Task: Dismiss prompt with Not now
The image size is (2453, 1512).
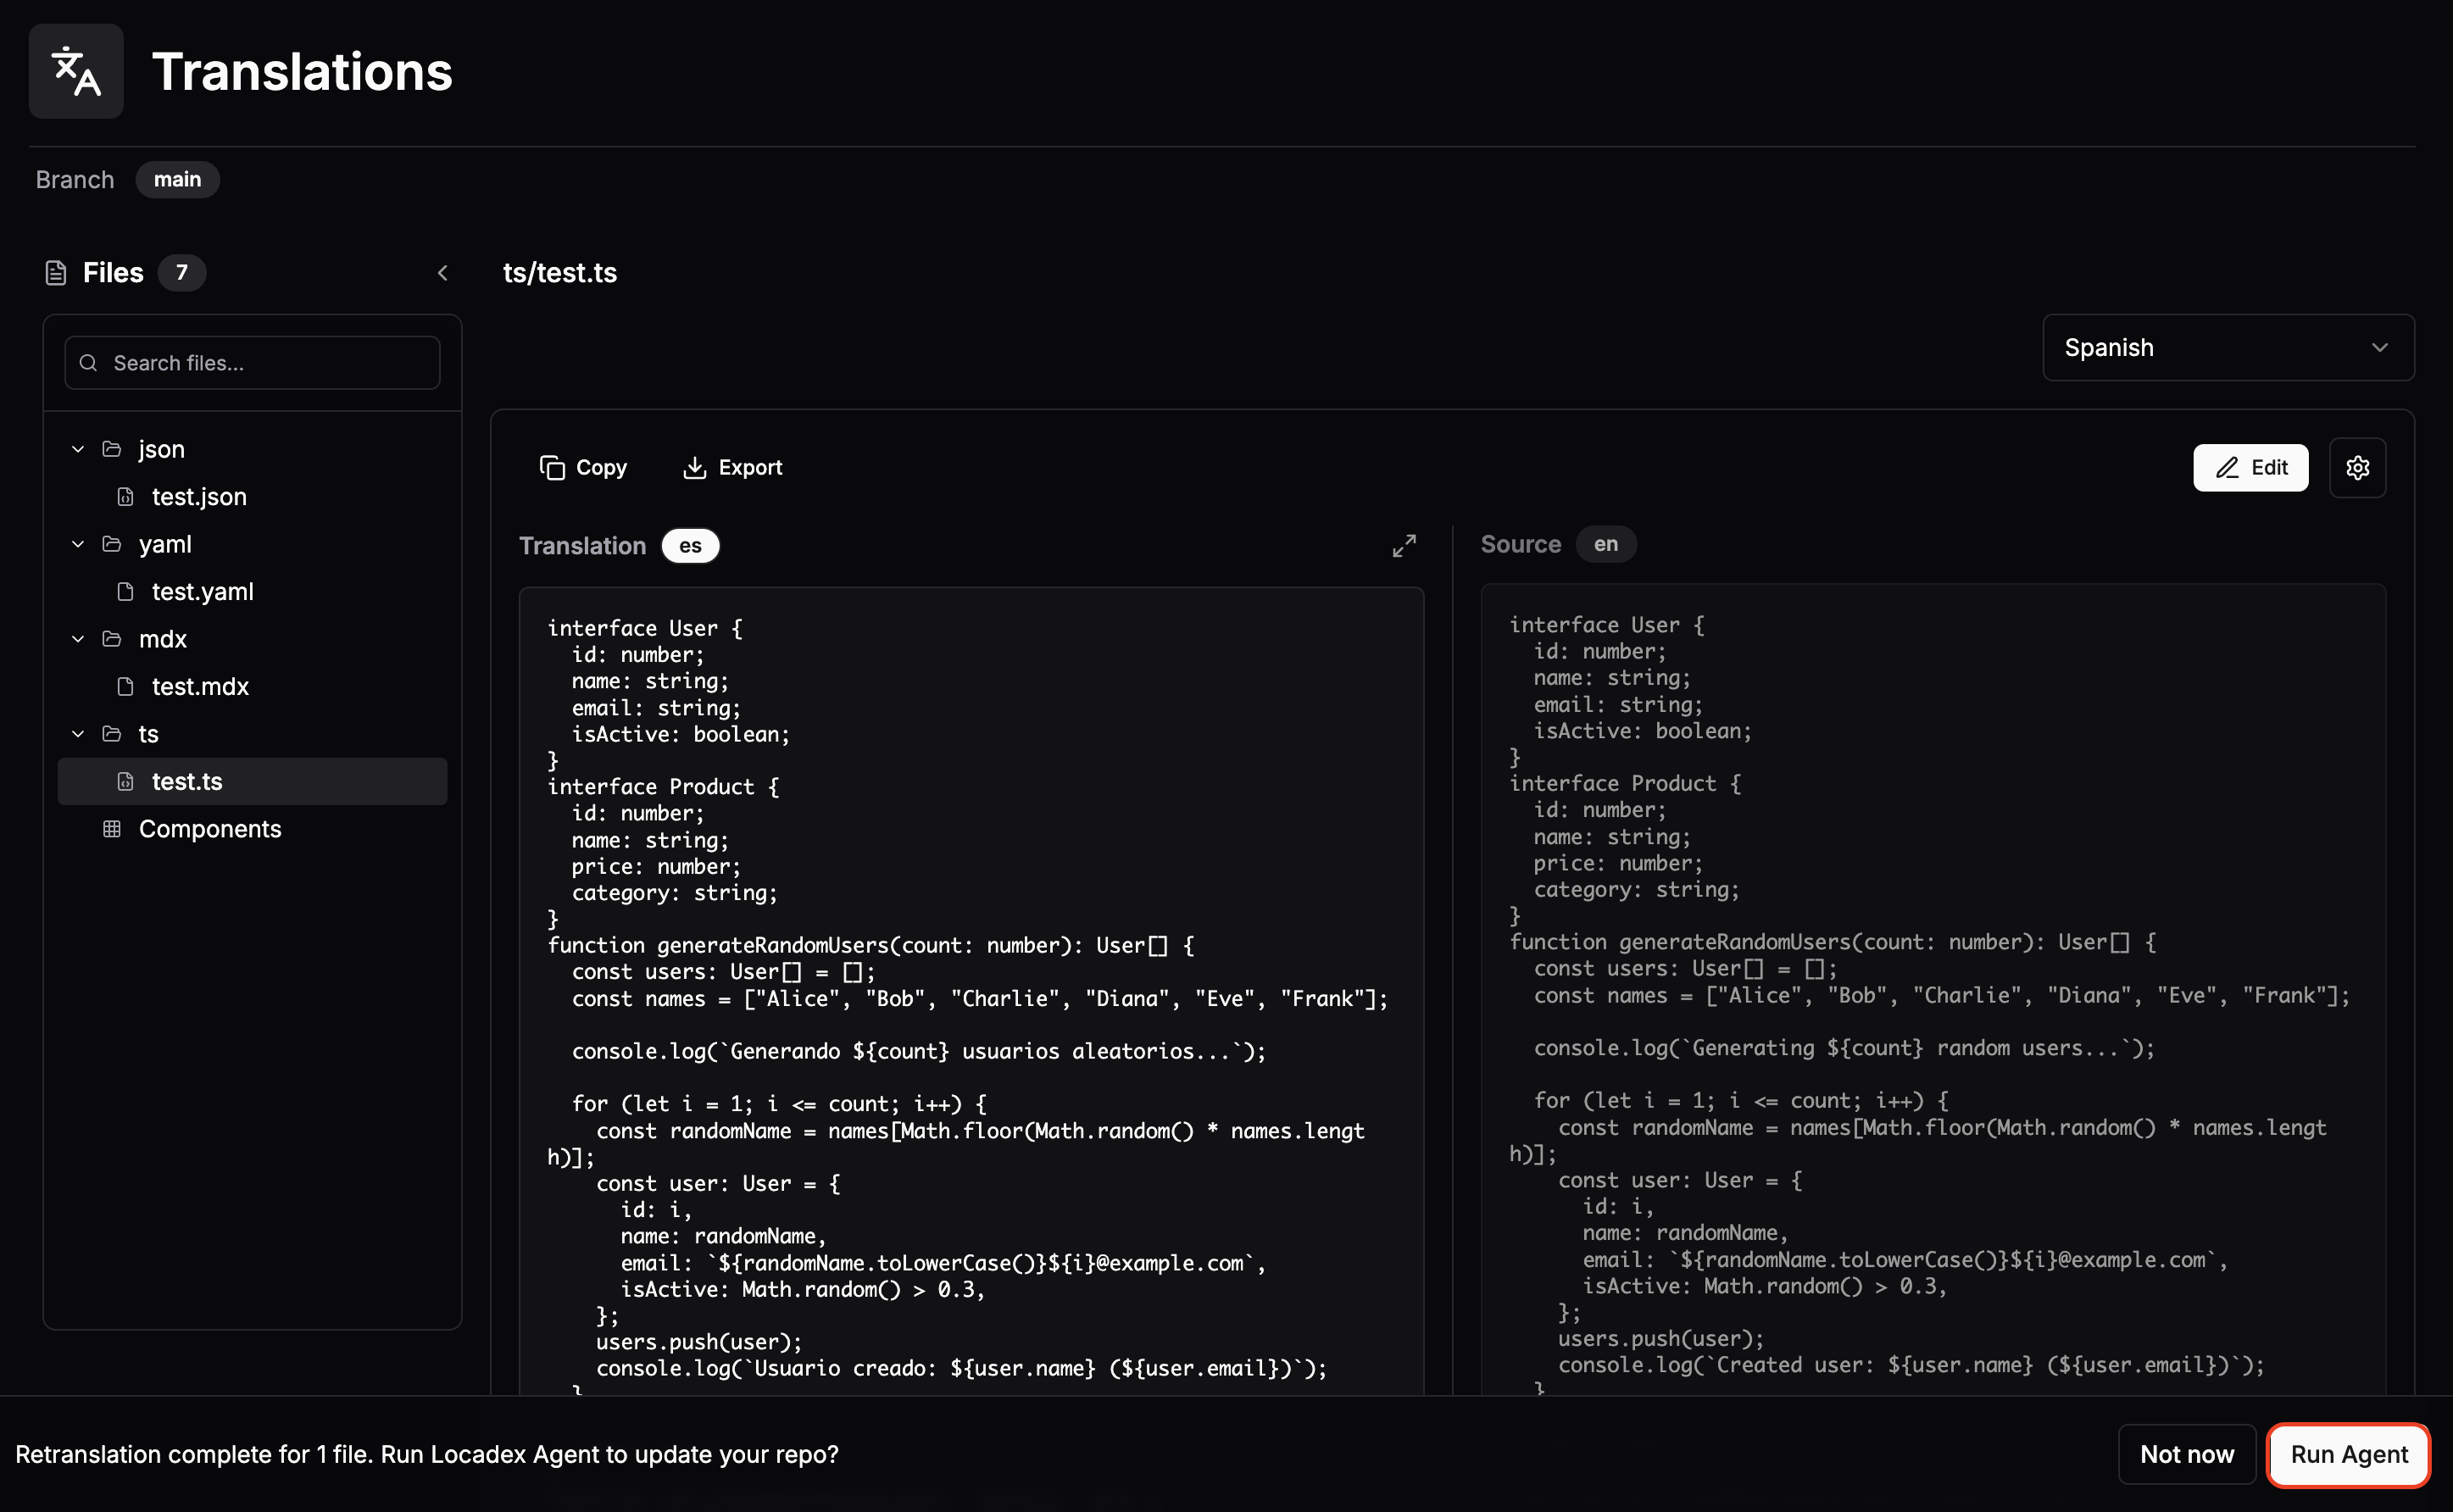Action: coord(2186,1453)
